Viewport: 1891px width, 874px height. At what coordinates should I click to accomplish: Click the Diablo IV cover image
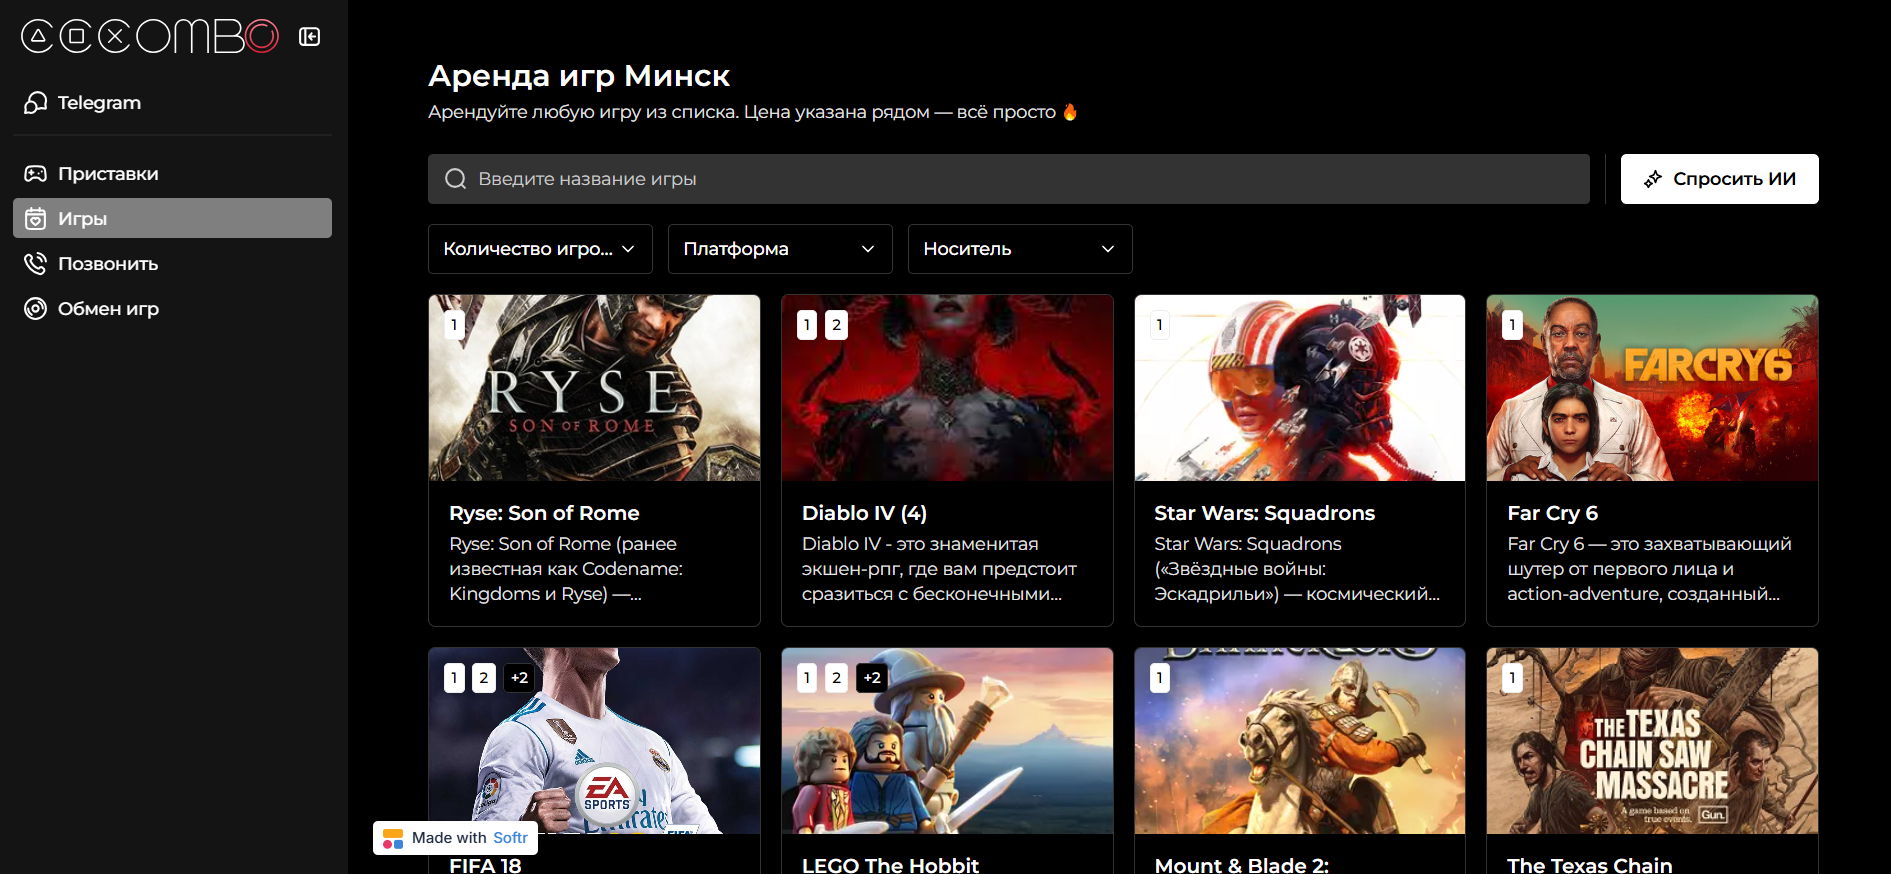947,388
